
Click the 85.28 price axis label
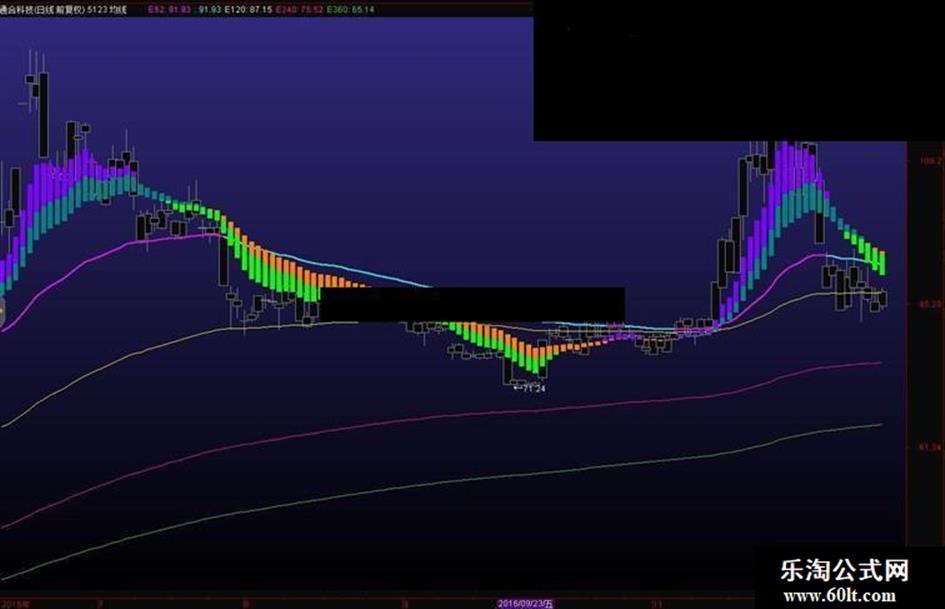(x=931, y=304)
